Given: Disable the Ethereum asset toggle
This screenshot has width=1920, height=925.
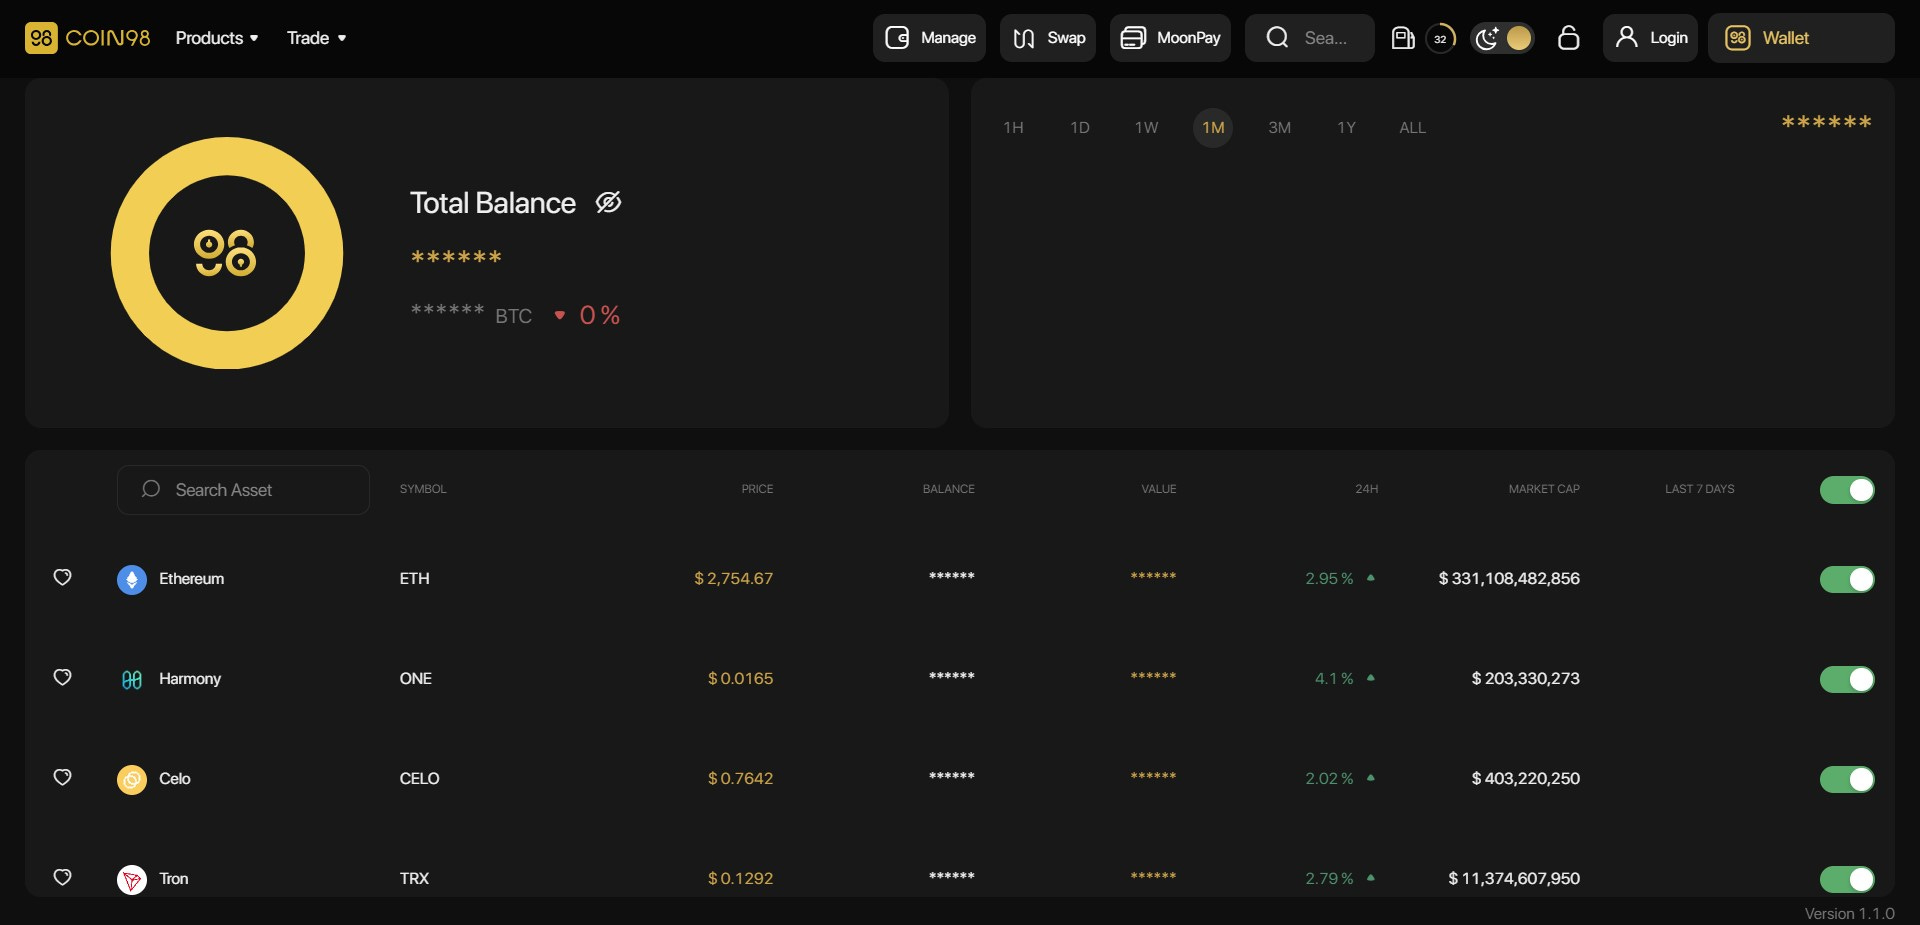Looking at the screenshot, I should pos(1847,579).
